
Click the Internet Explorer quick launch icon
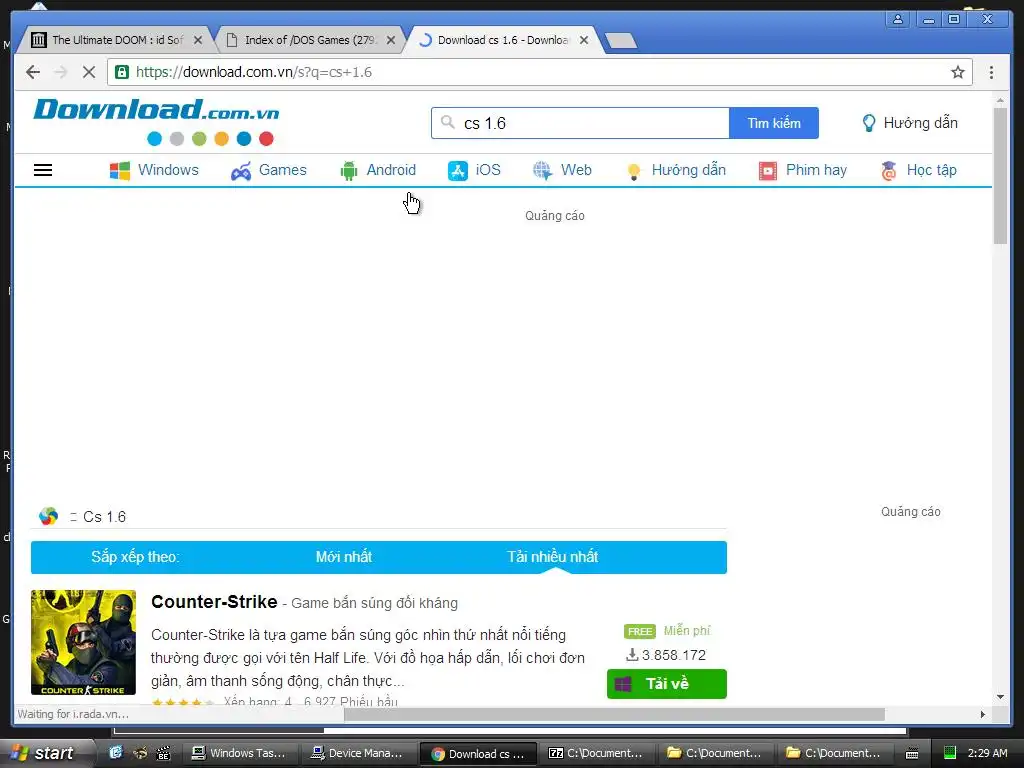click(116, 753)
